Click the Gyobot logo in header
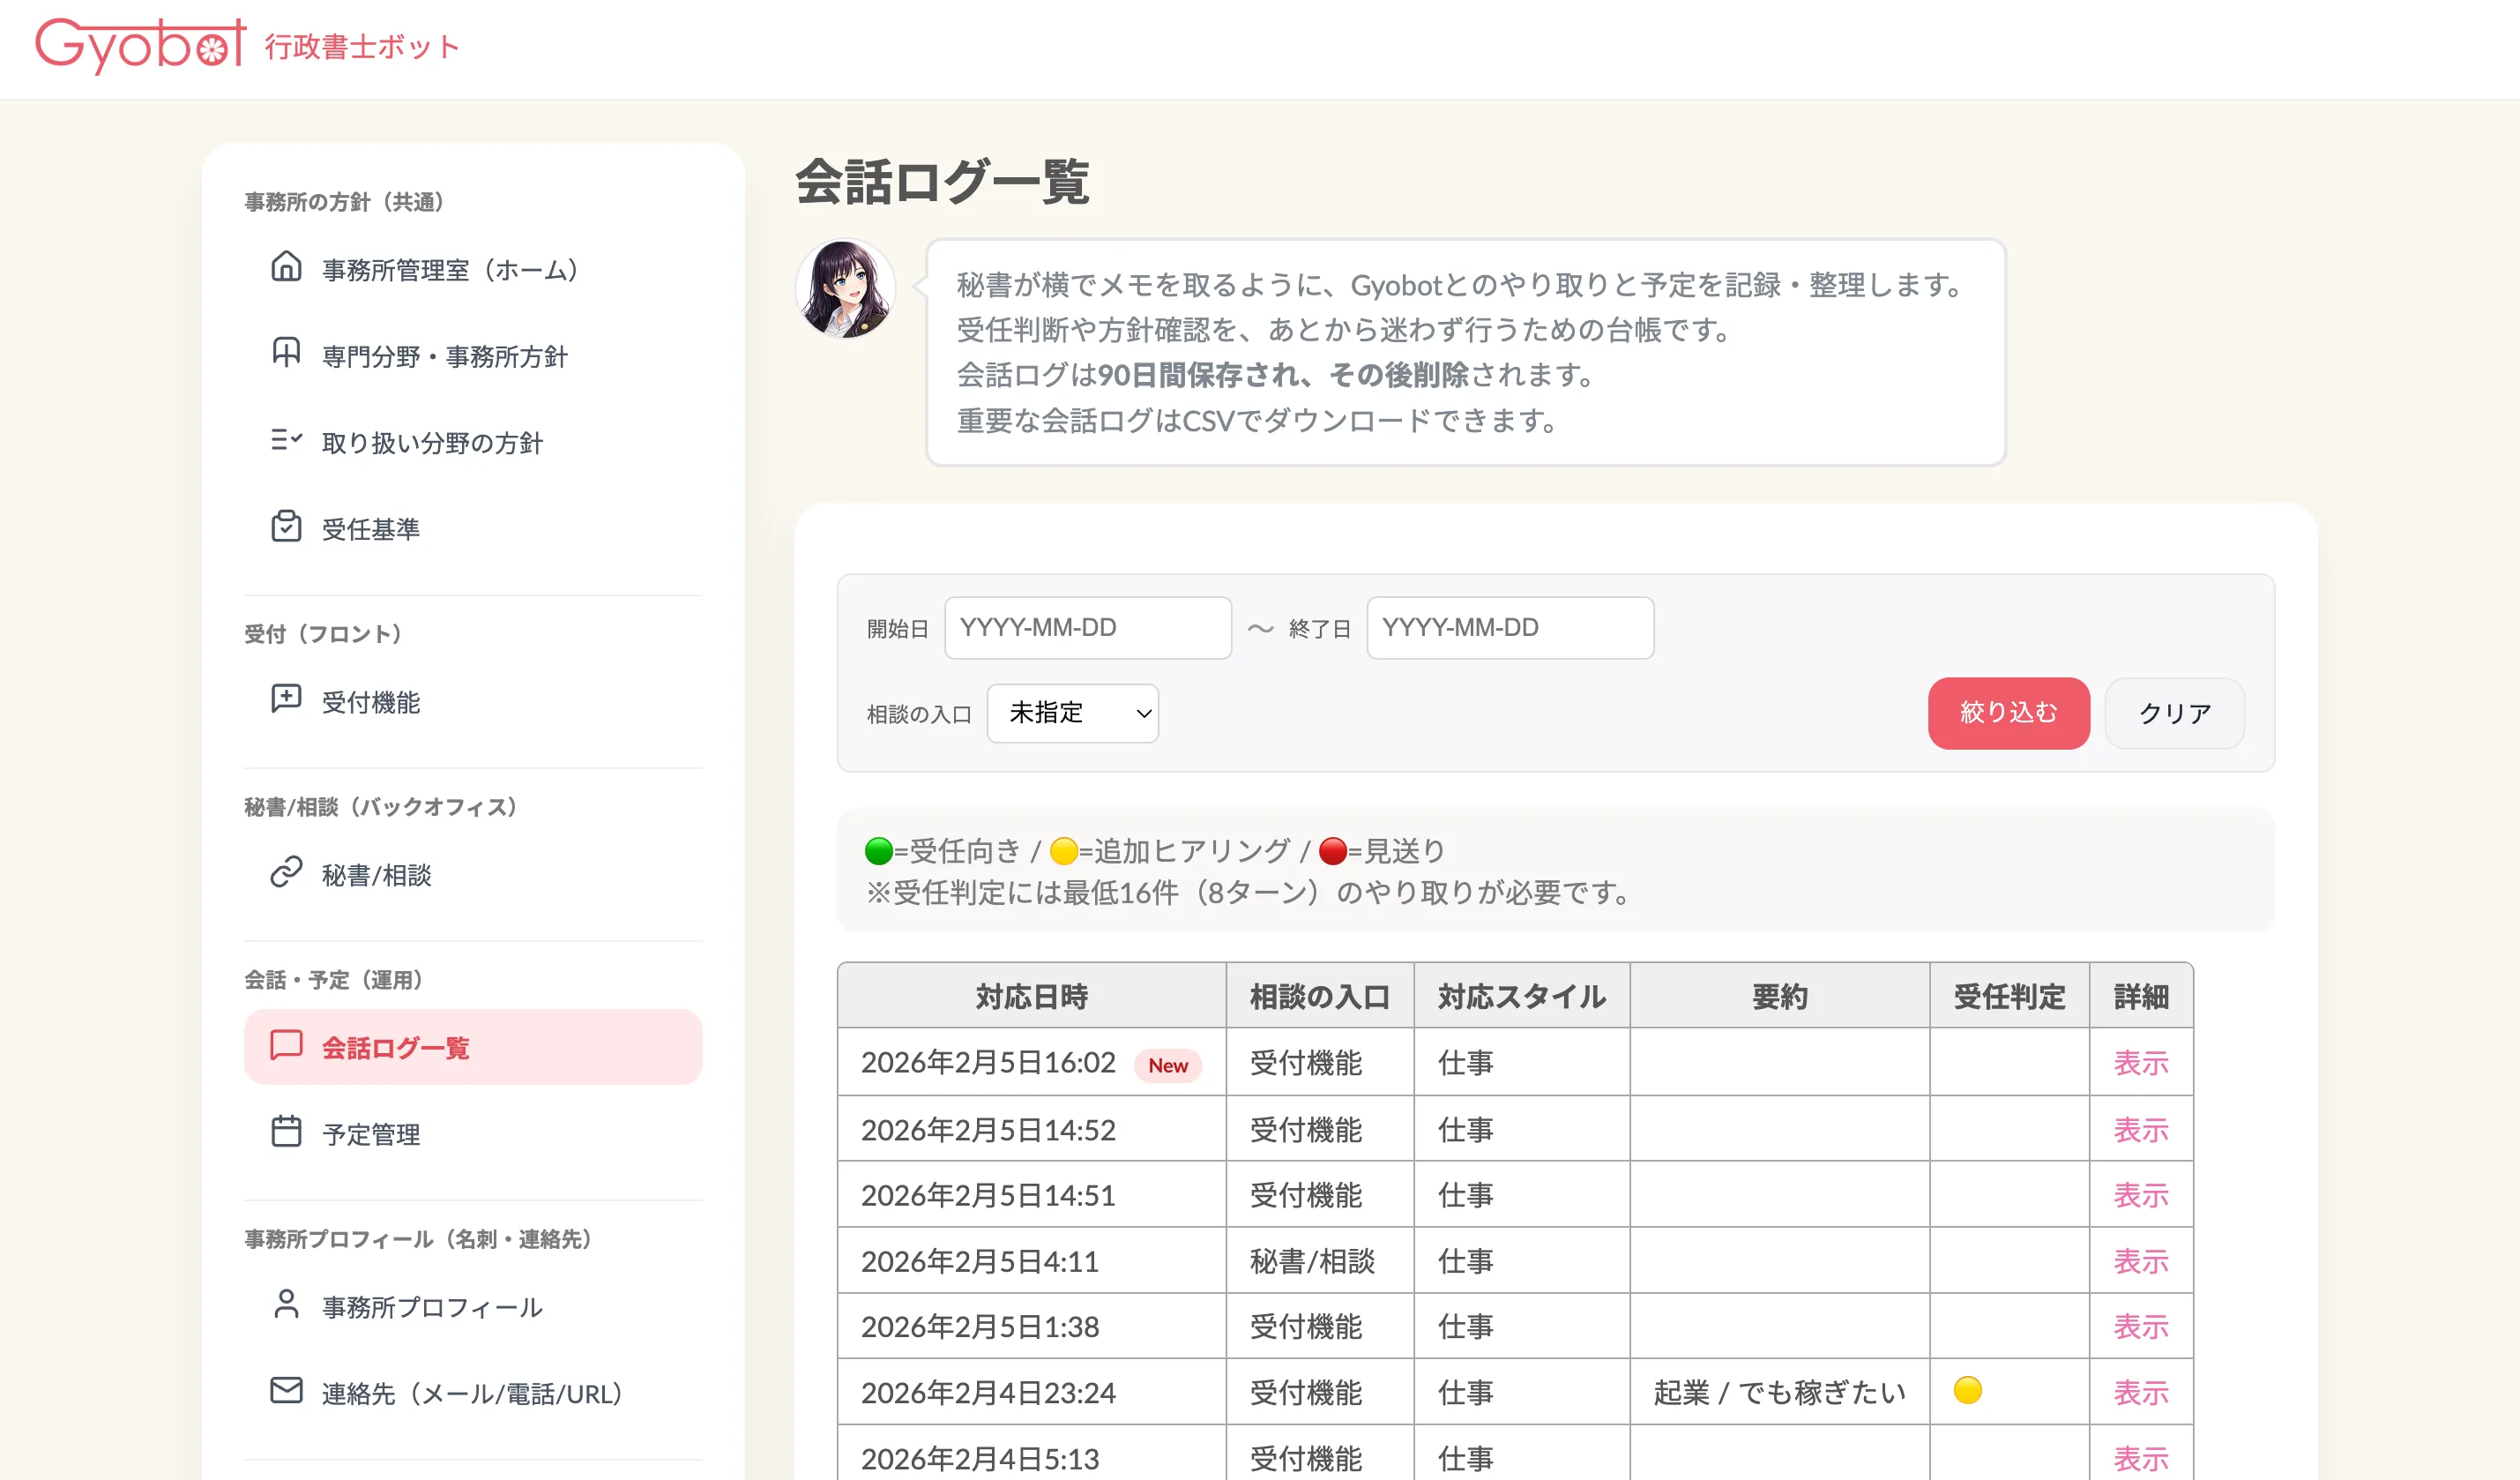 [140, 45]
